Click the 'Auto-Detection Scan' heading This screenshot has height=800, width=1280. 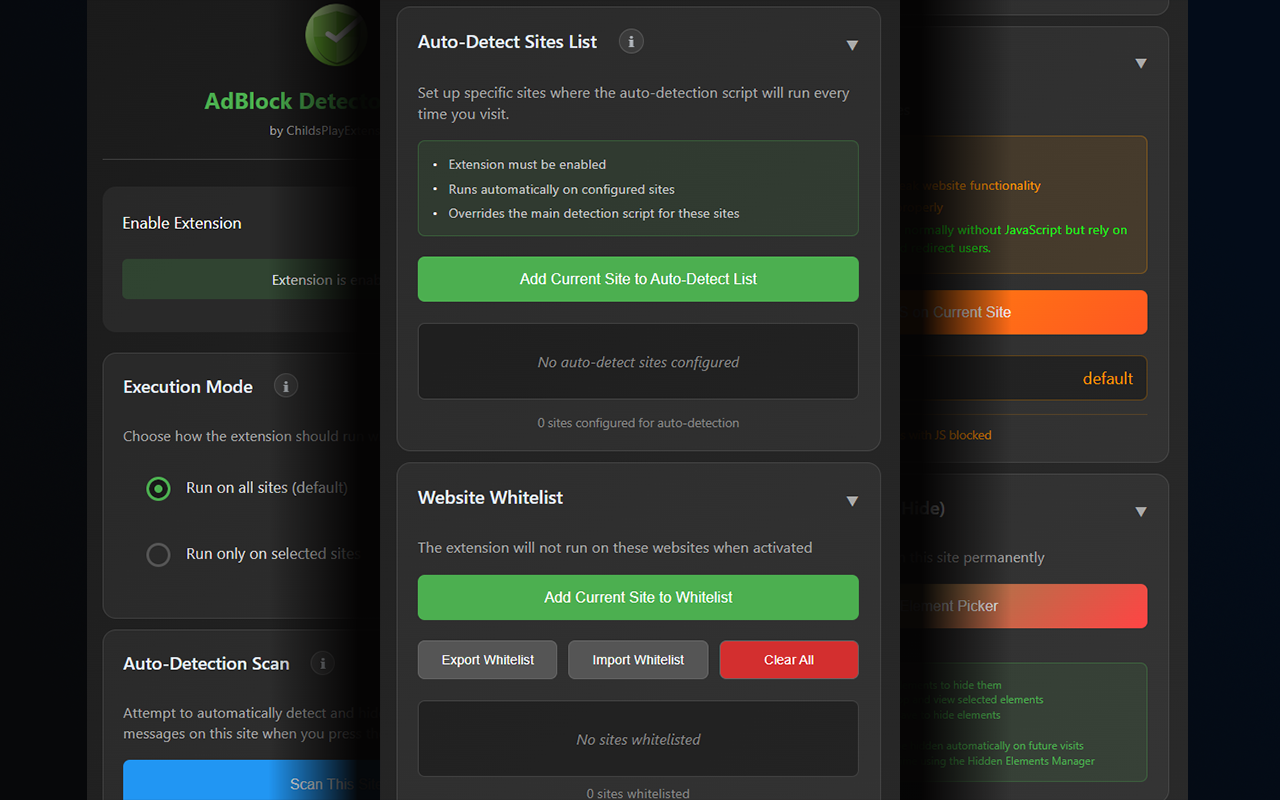206,664
